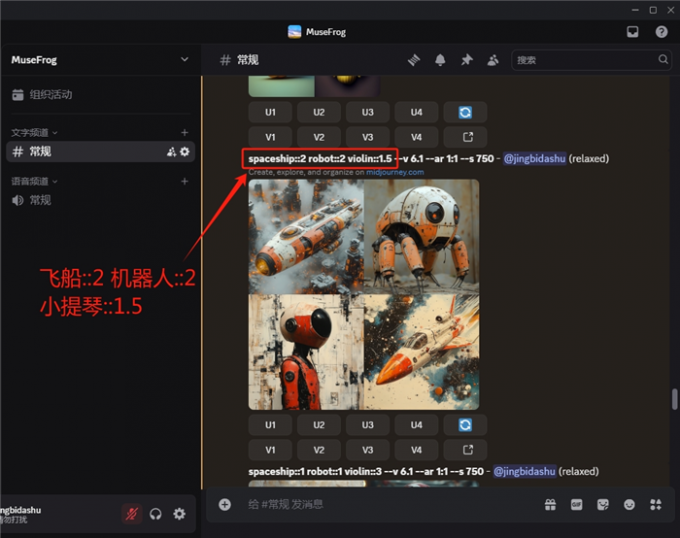Viewport: 680px width, 538px height.
Task: Click U2 below the spaceship image grid
Action: tap(319, 425)
